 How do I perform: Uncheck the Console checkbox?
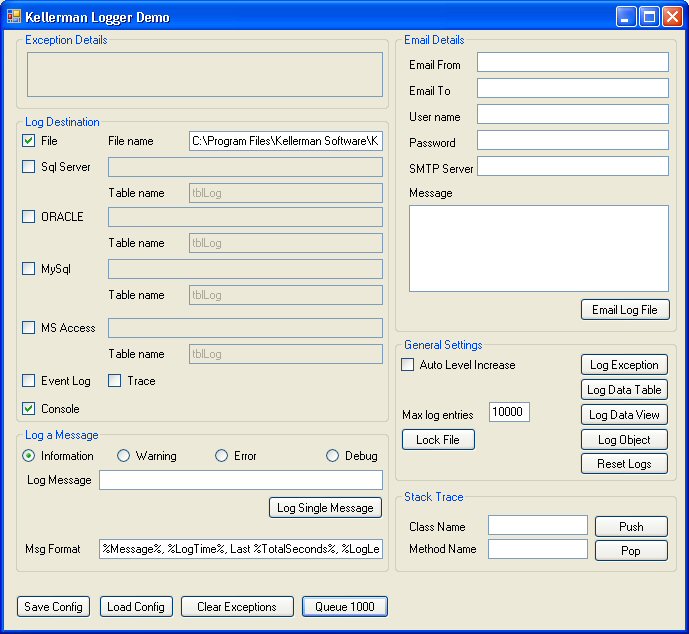29,409
